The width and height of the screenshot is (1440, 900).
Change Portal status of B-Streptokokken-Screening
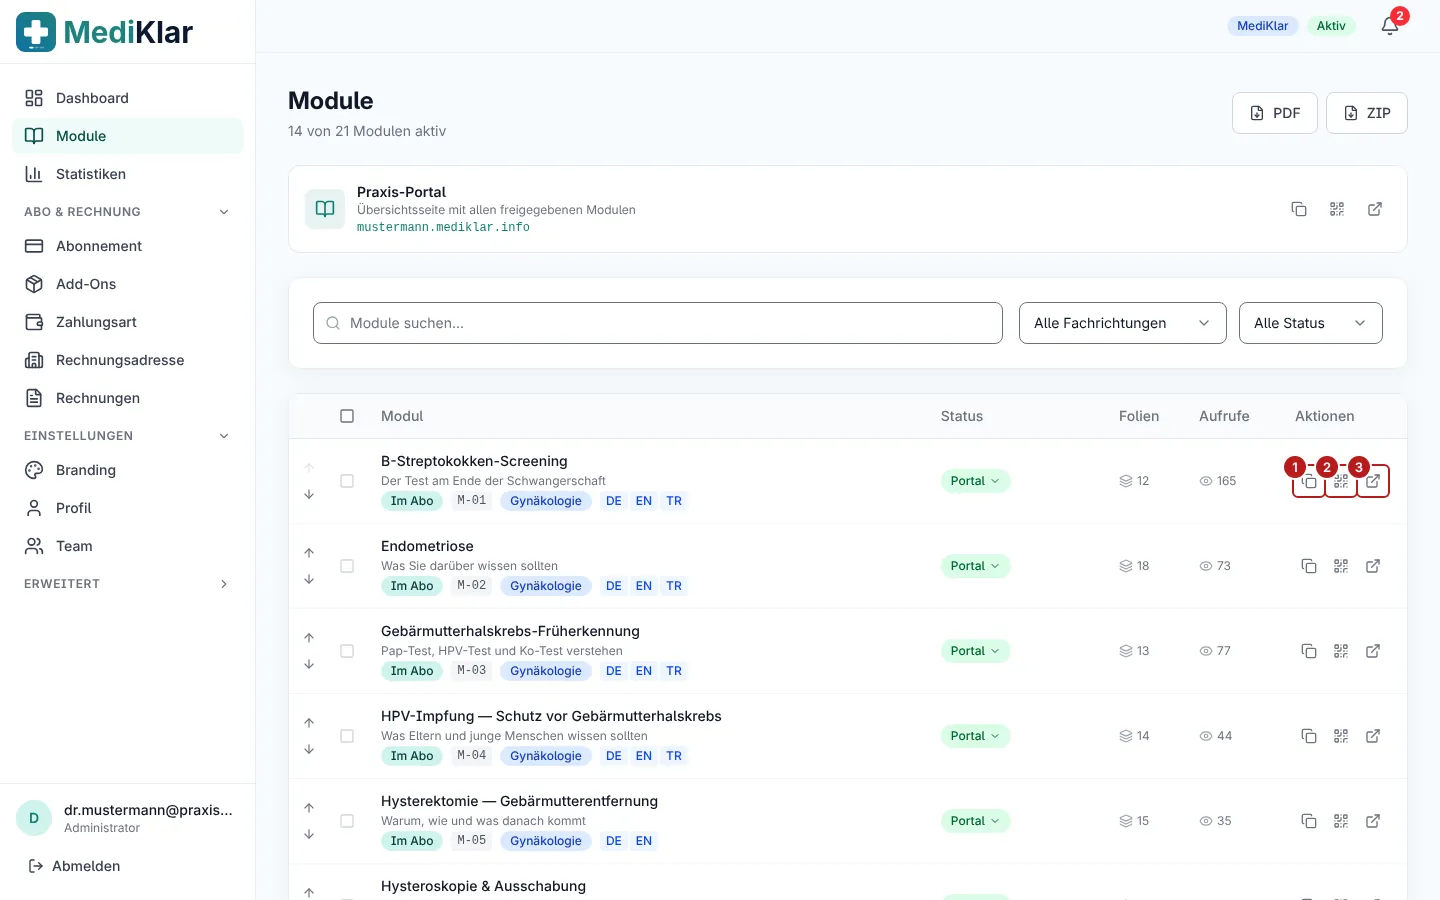pyautogui.click(x=975, y=481)
